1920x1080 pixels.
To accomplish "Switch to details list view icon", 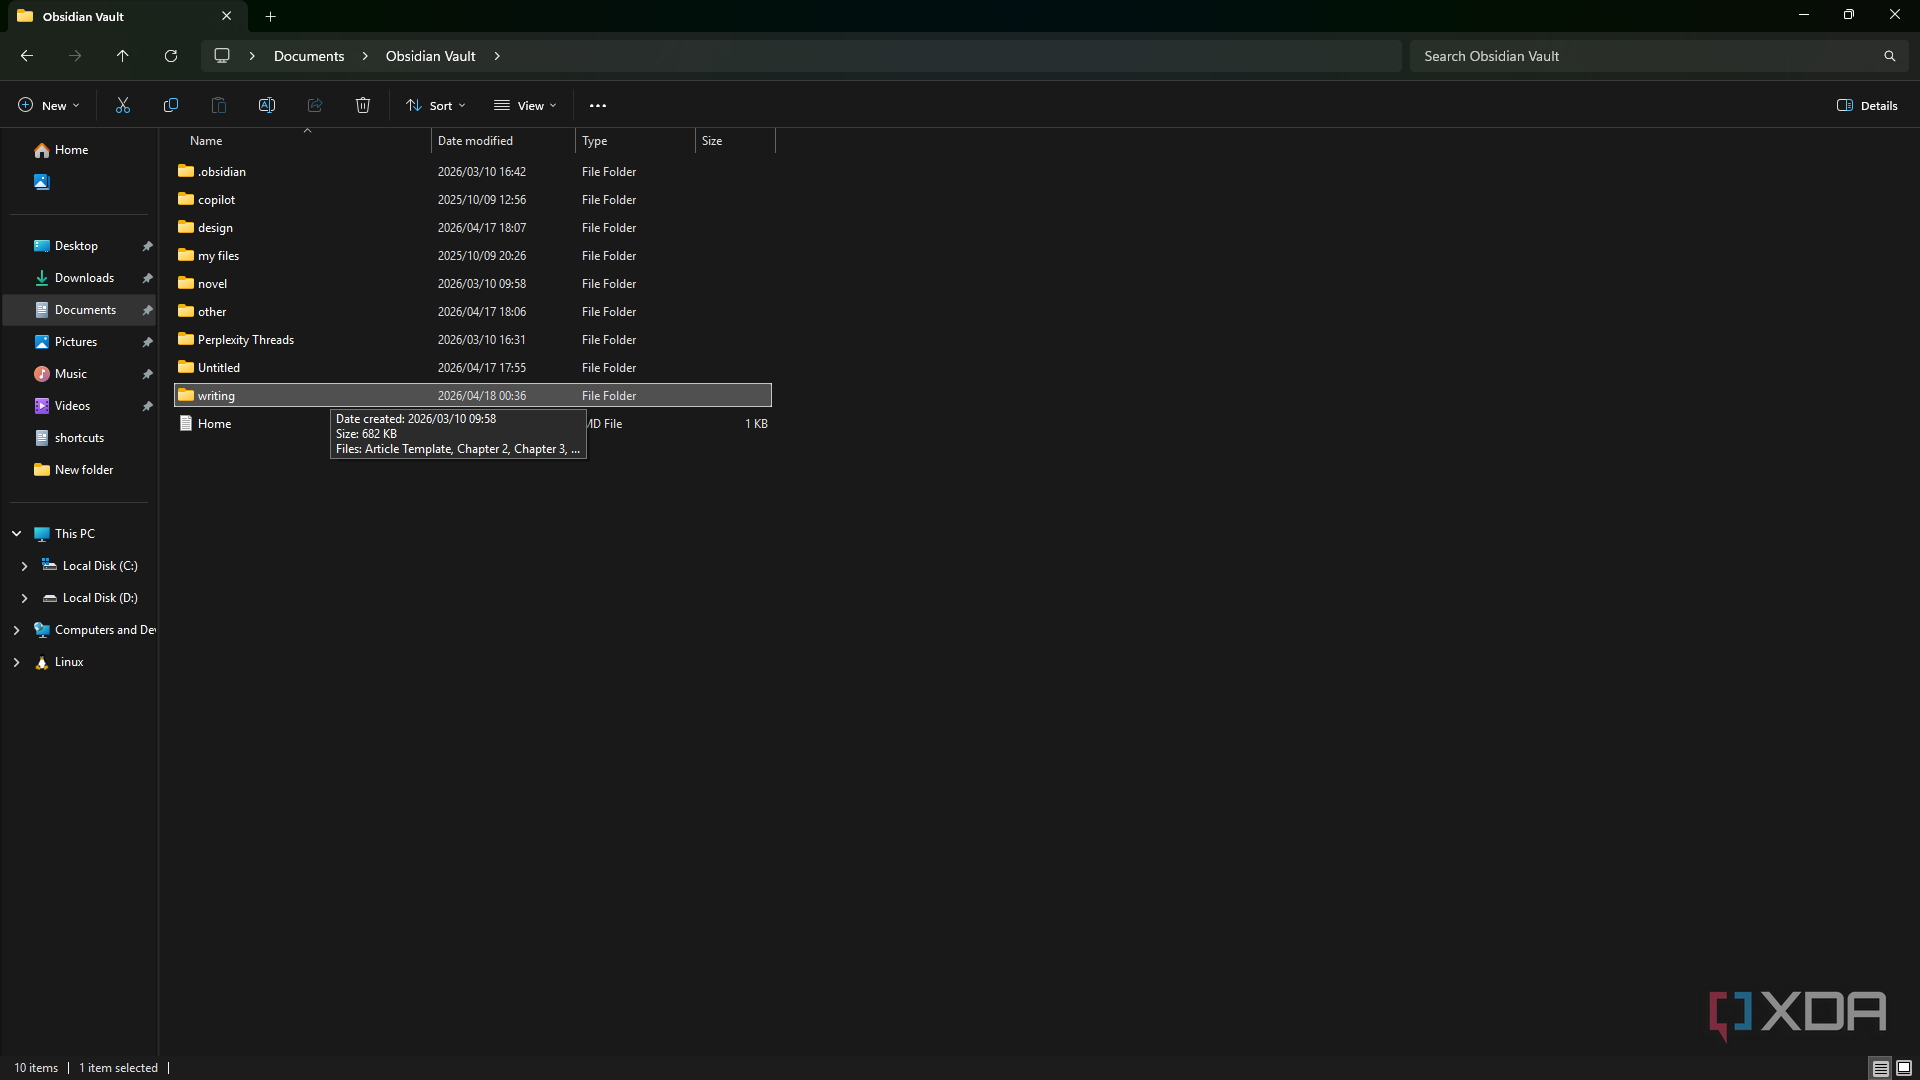I will (1880, 1068).
